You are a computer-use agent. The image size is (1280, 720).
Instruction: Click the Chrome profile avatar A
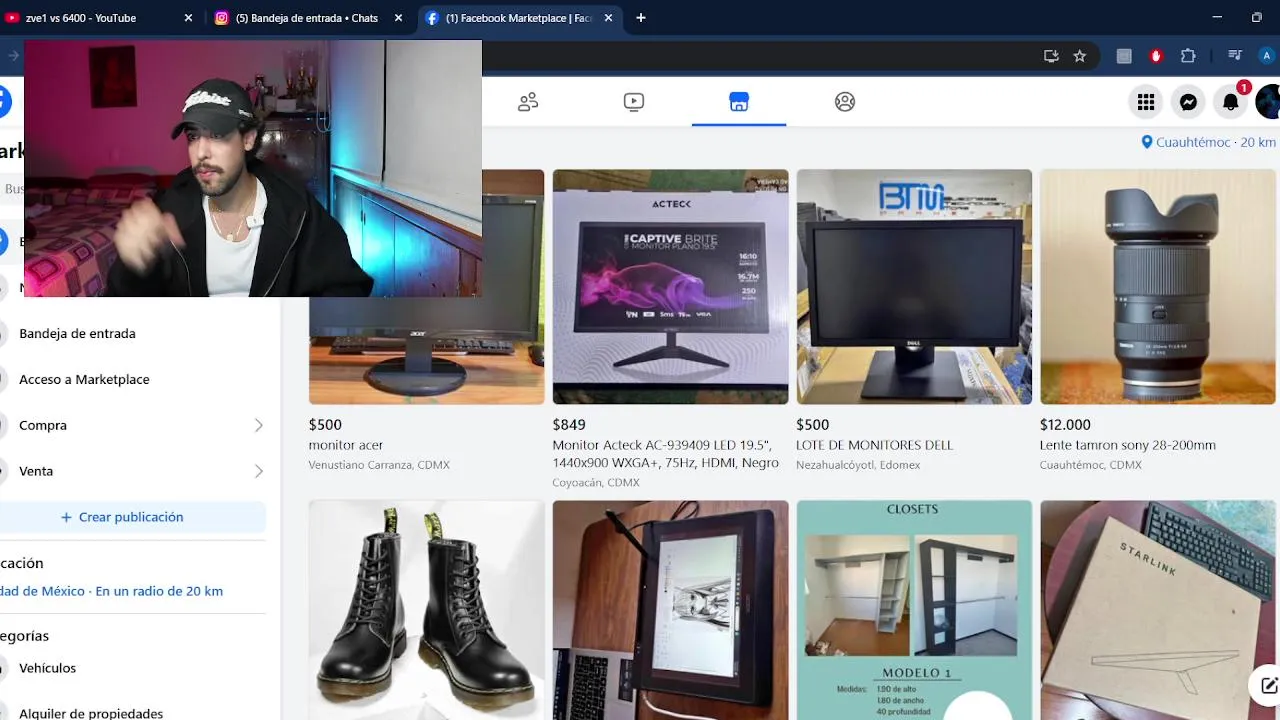(1267, 56)
